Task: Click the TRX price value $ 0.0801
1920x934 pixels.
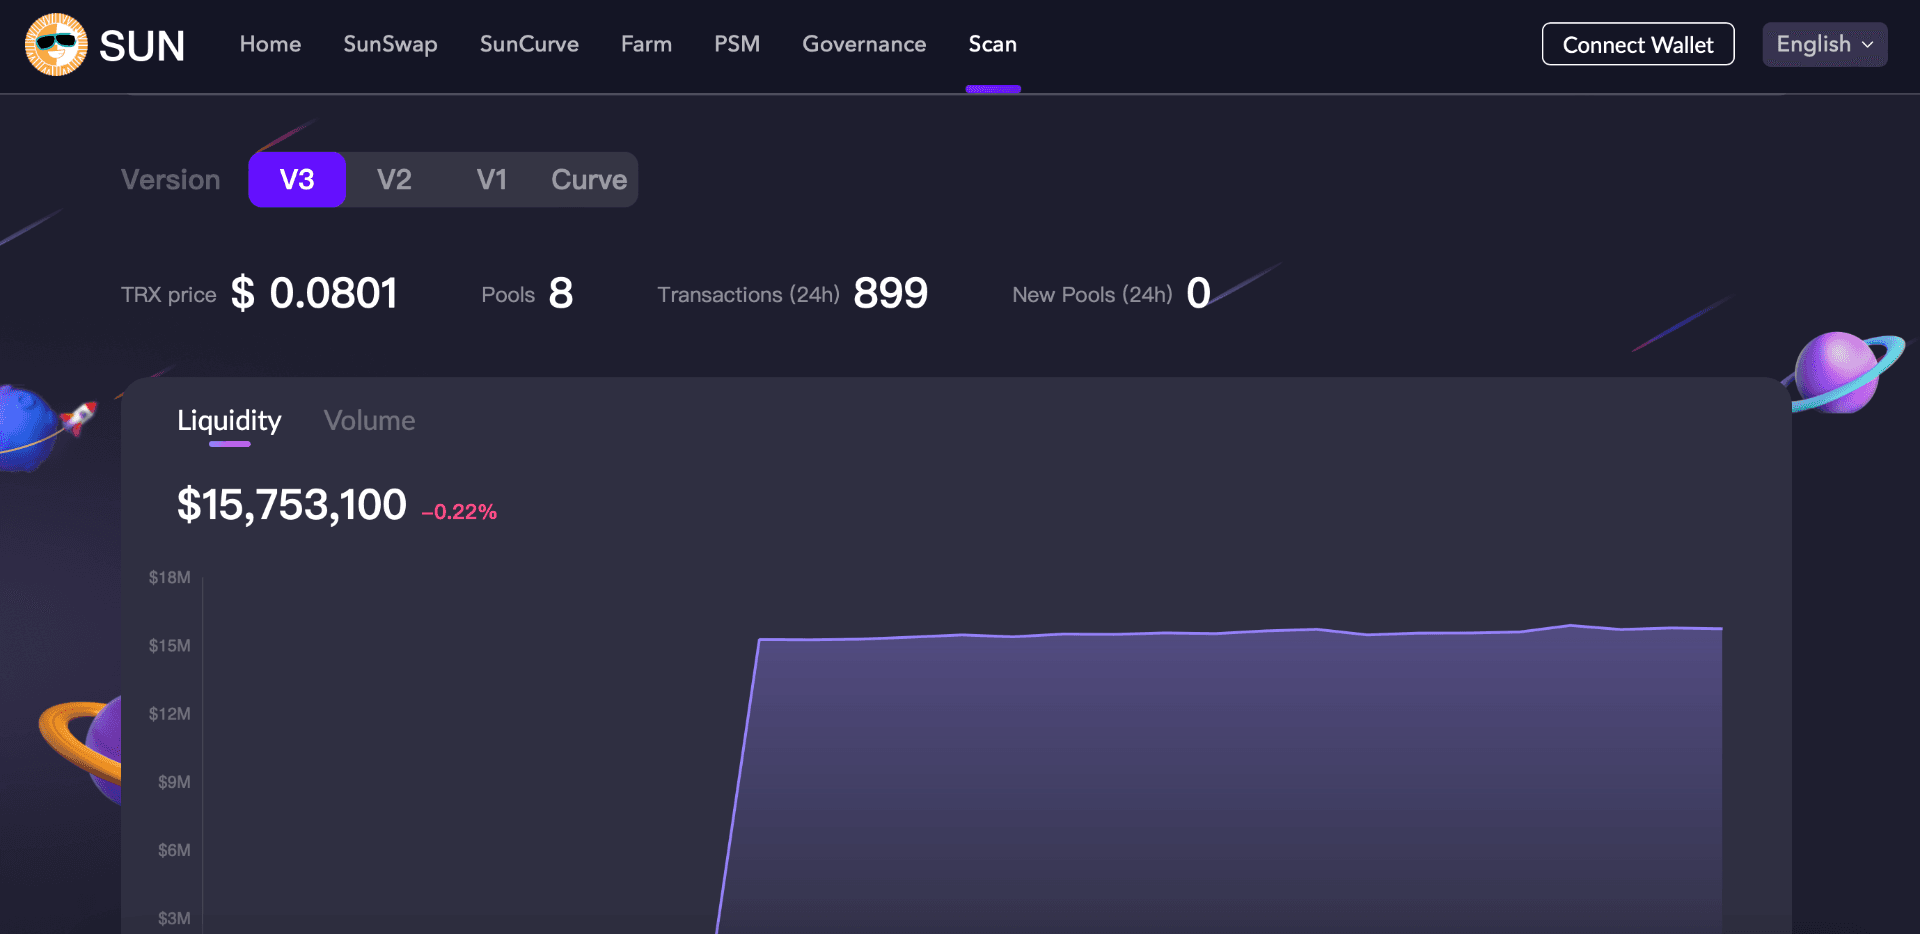Action: (314, 293)
